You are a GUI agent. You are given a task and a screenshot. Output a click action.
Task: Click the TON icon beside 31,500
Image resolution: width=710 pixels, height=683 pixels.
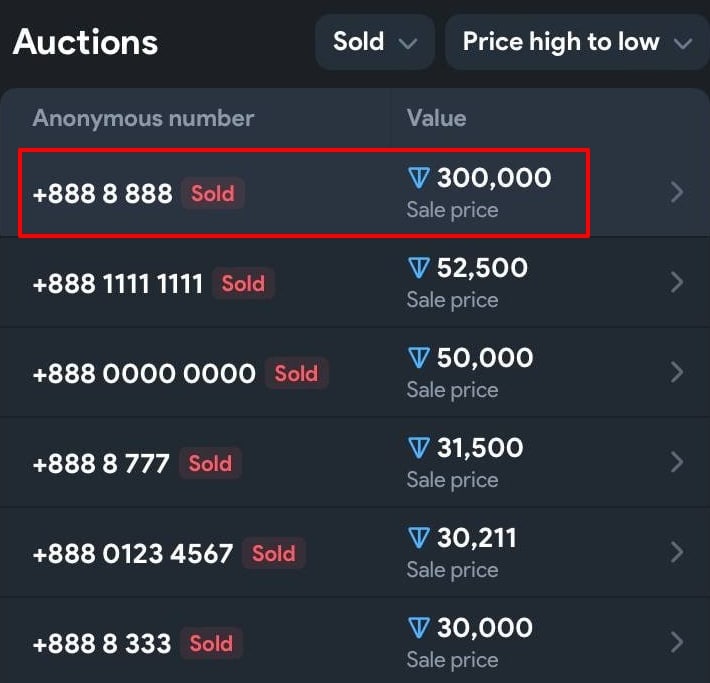[x=418, y=448]
